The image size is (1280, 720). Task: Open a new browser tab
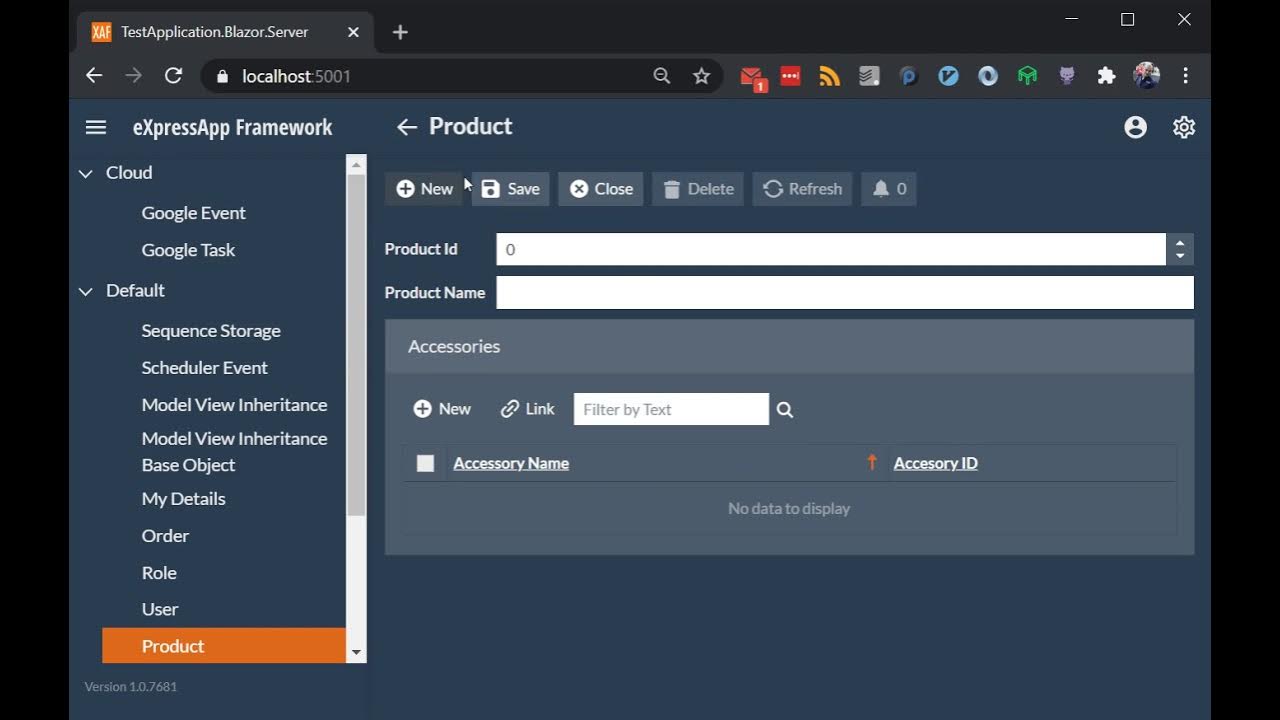click(x=400, y=32)
